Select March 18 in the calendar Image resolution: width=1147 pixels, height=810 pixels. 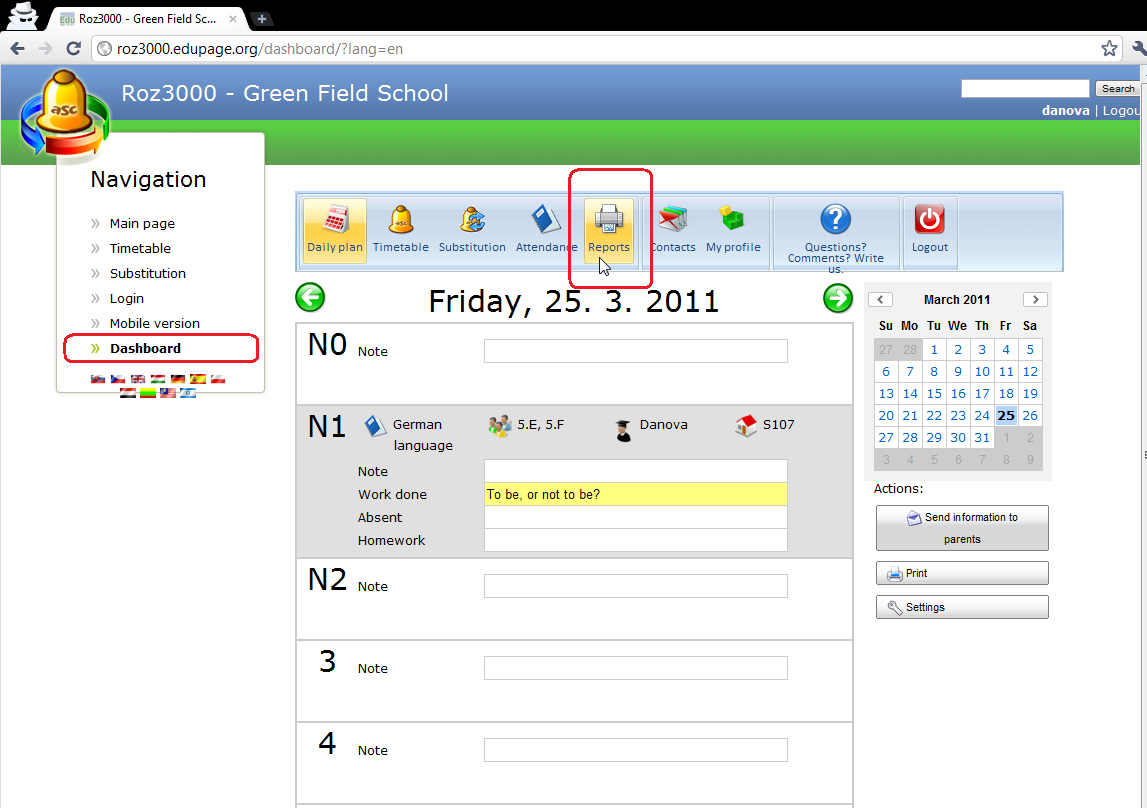pos(1006,394)
